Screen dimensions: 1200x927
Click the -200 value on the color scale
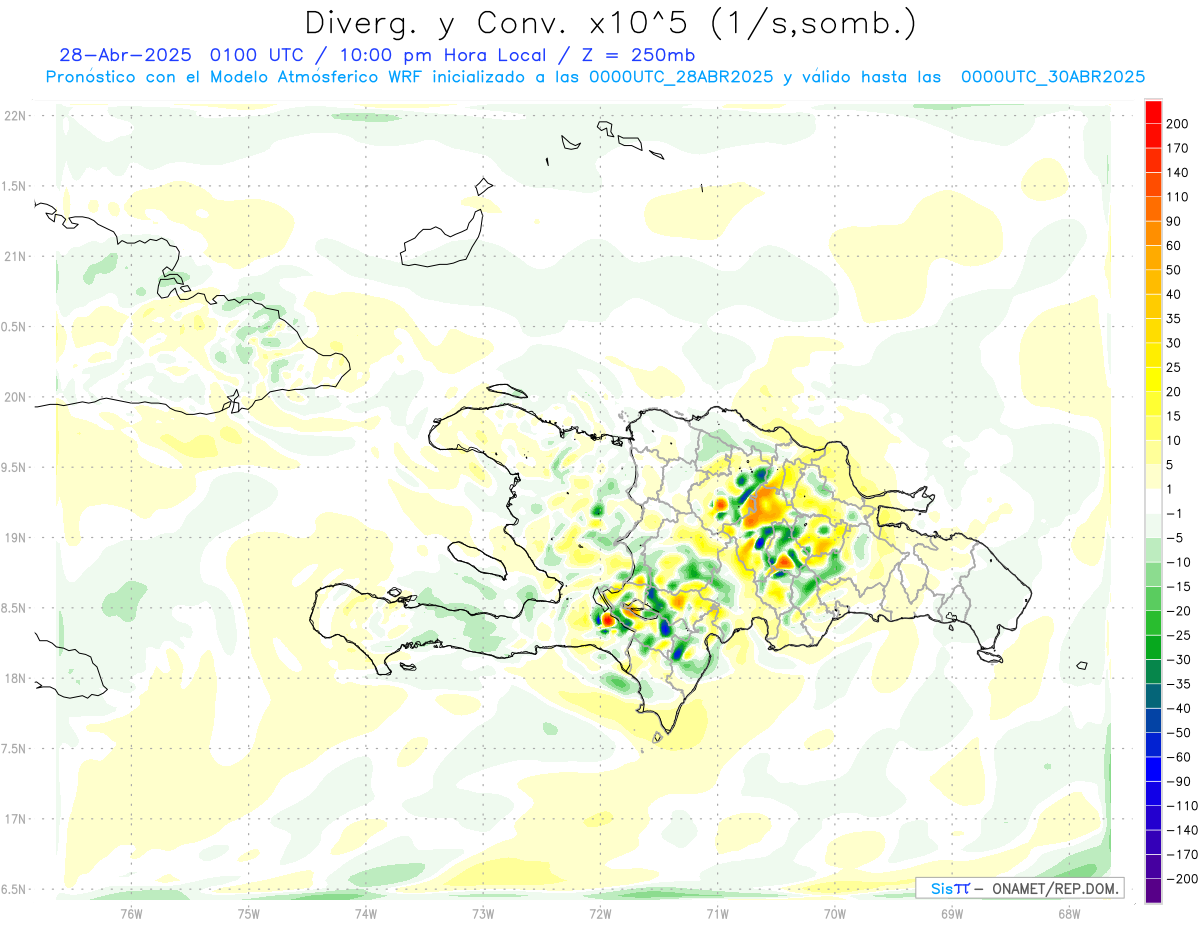click(x=1183, y=879)
